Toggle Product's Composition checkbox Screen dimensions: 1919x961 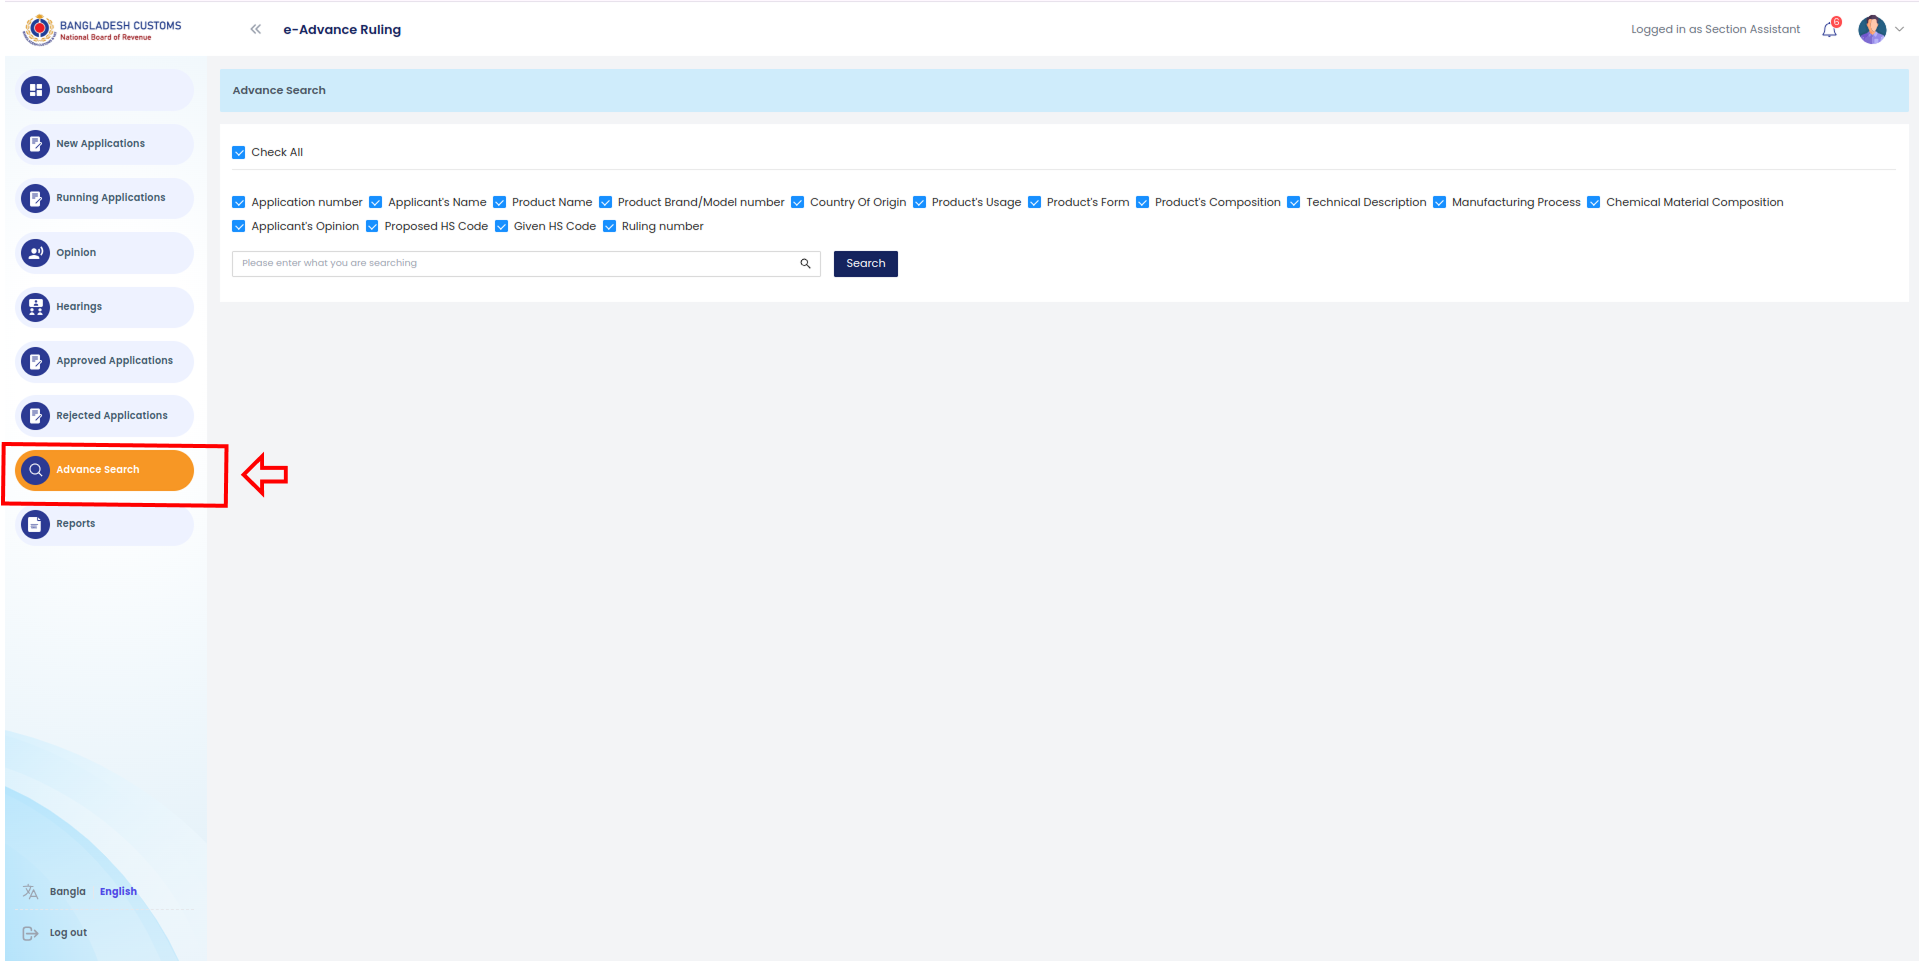(1143, 203)
